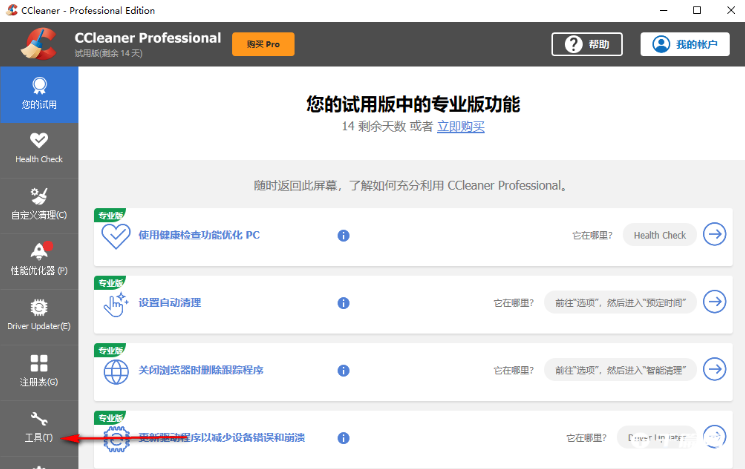The height and width of the screenshot is (469, 745).
Task: Show info for 使用健康检查功能优化 PC
Action: [344, 236]
